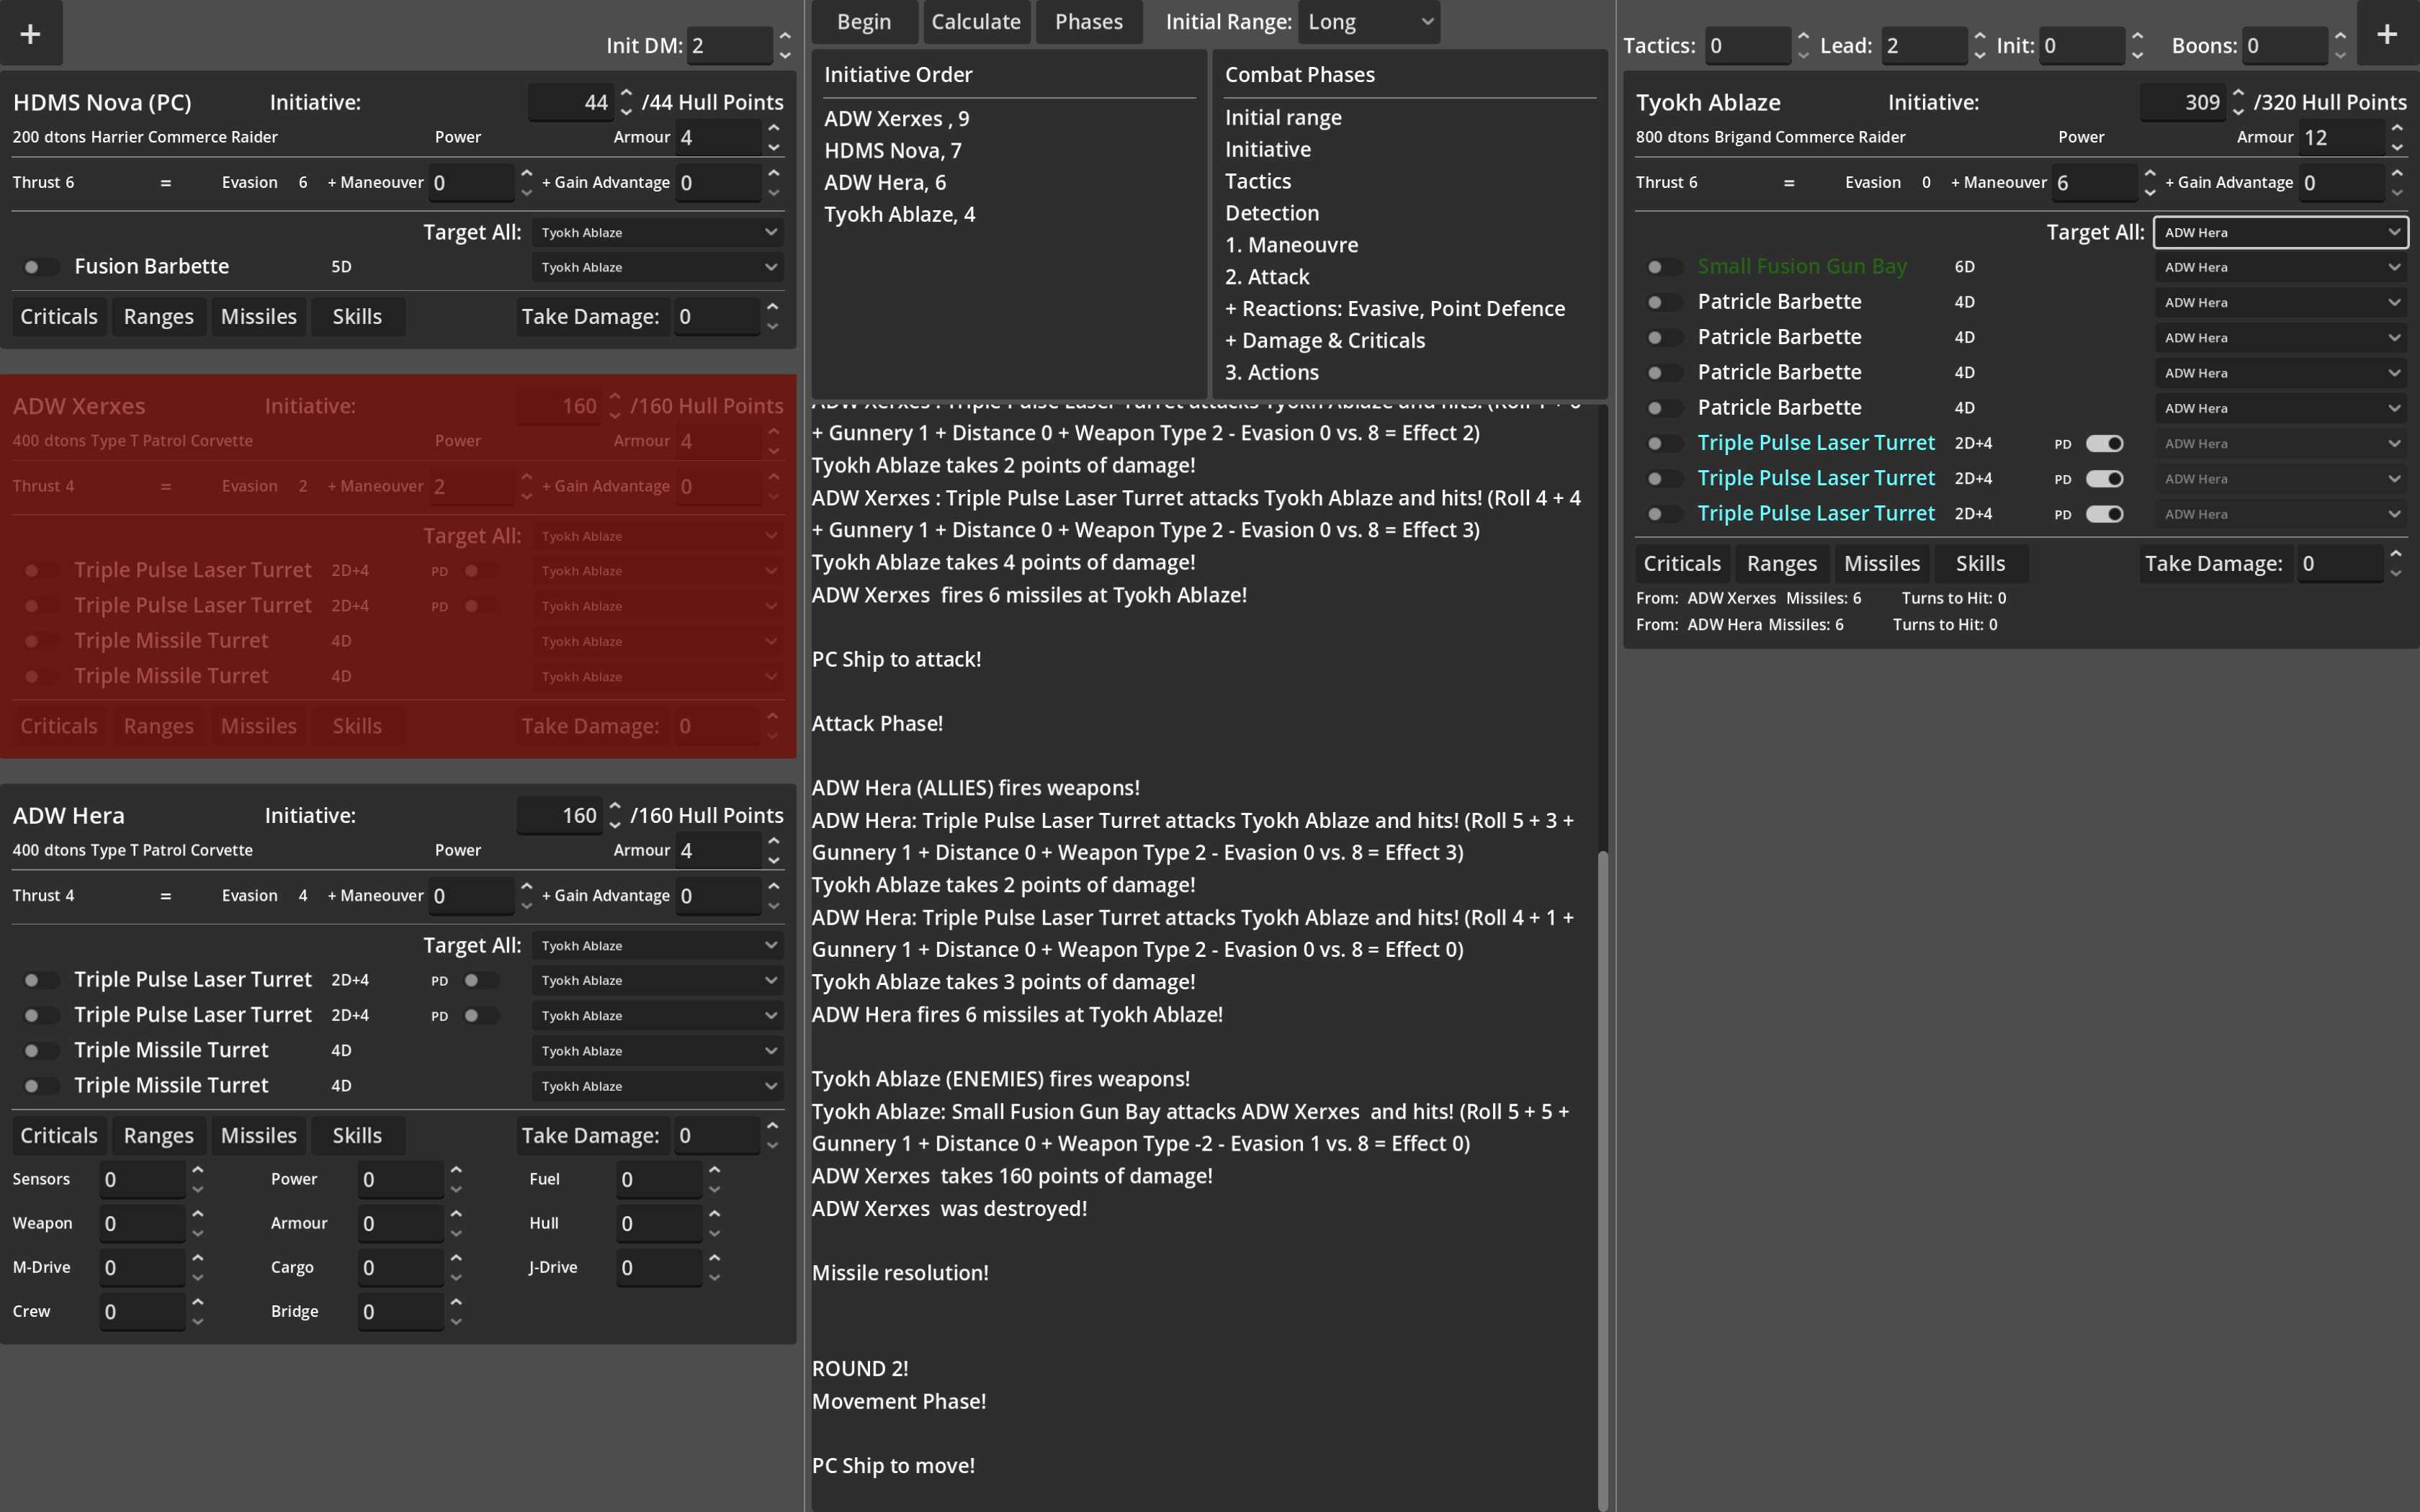Open ADW Hera Skills tab

pos(358,1136)
